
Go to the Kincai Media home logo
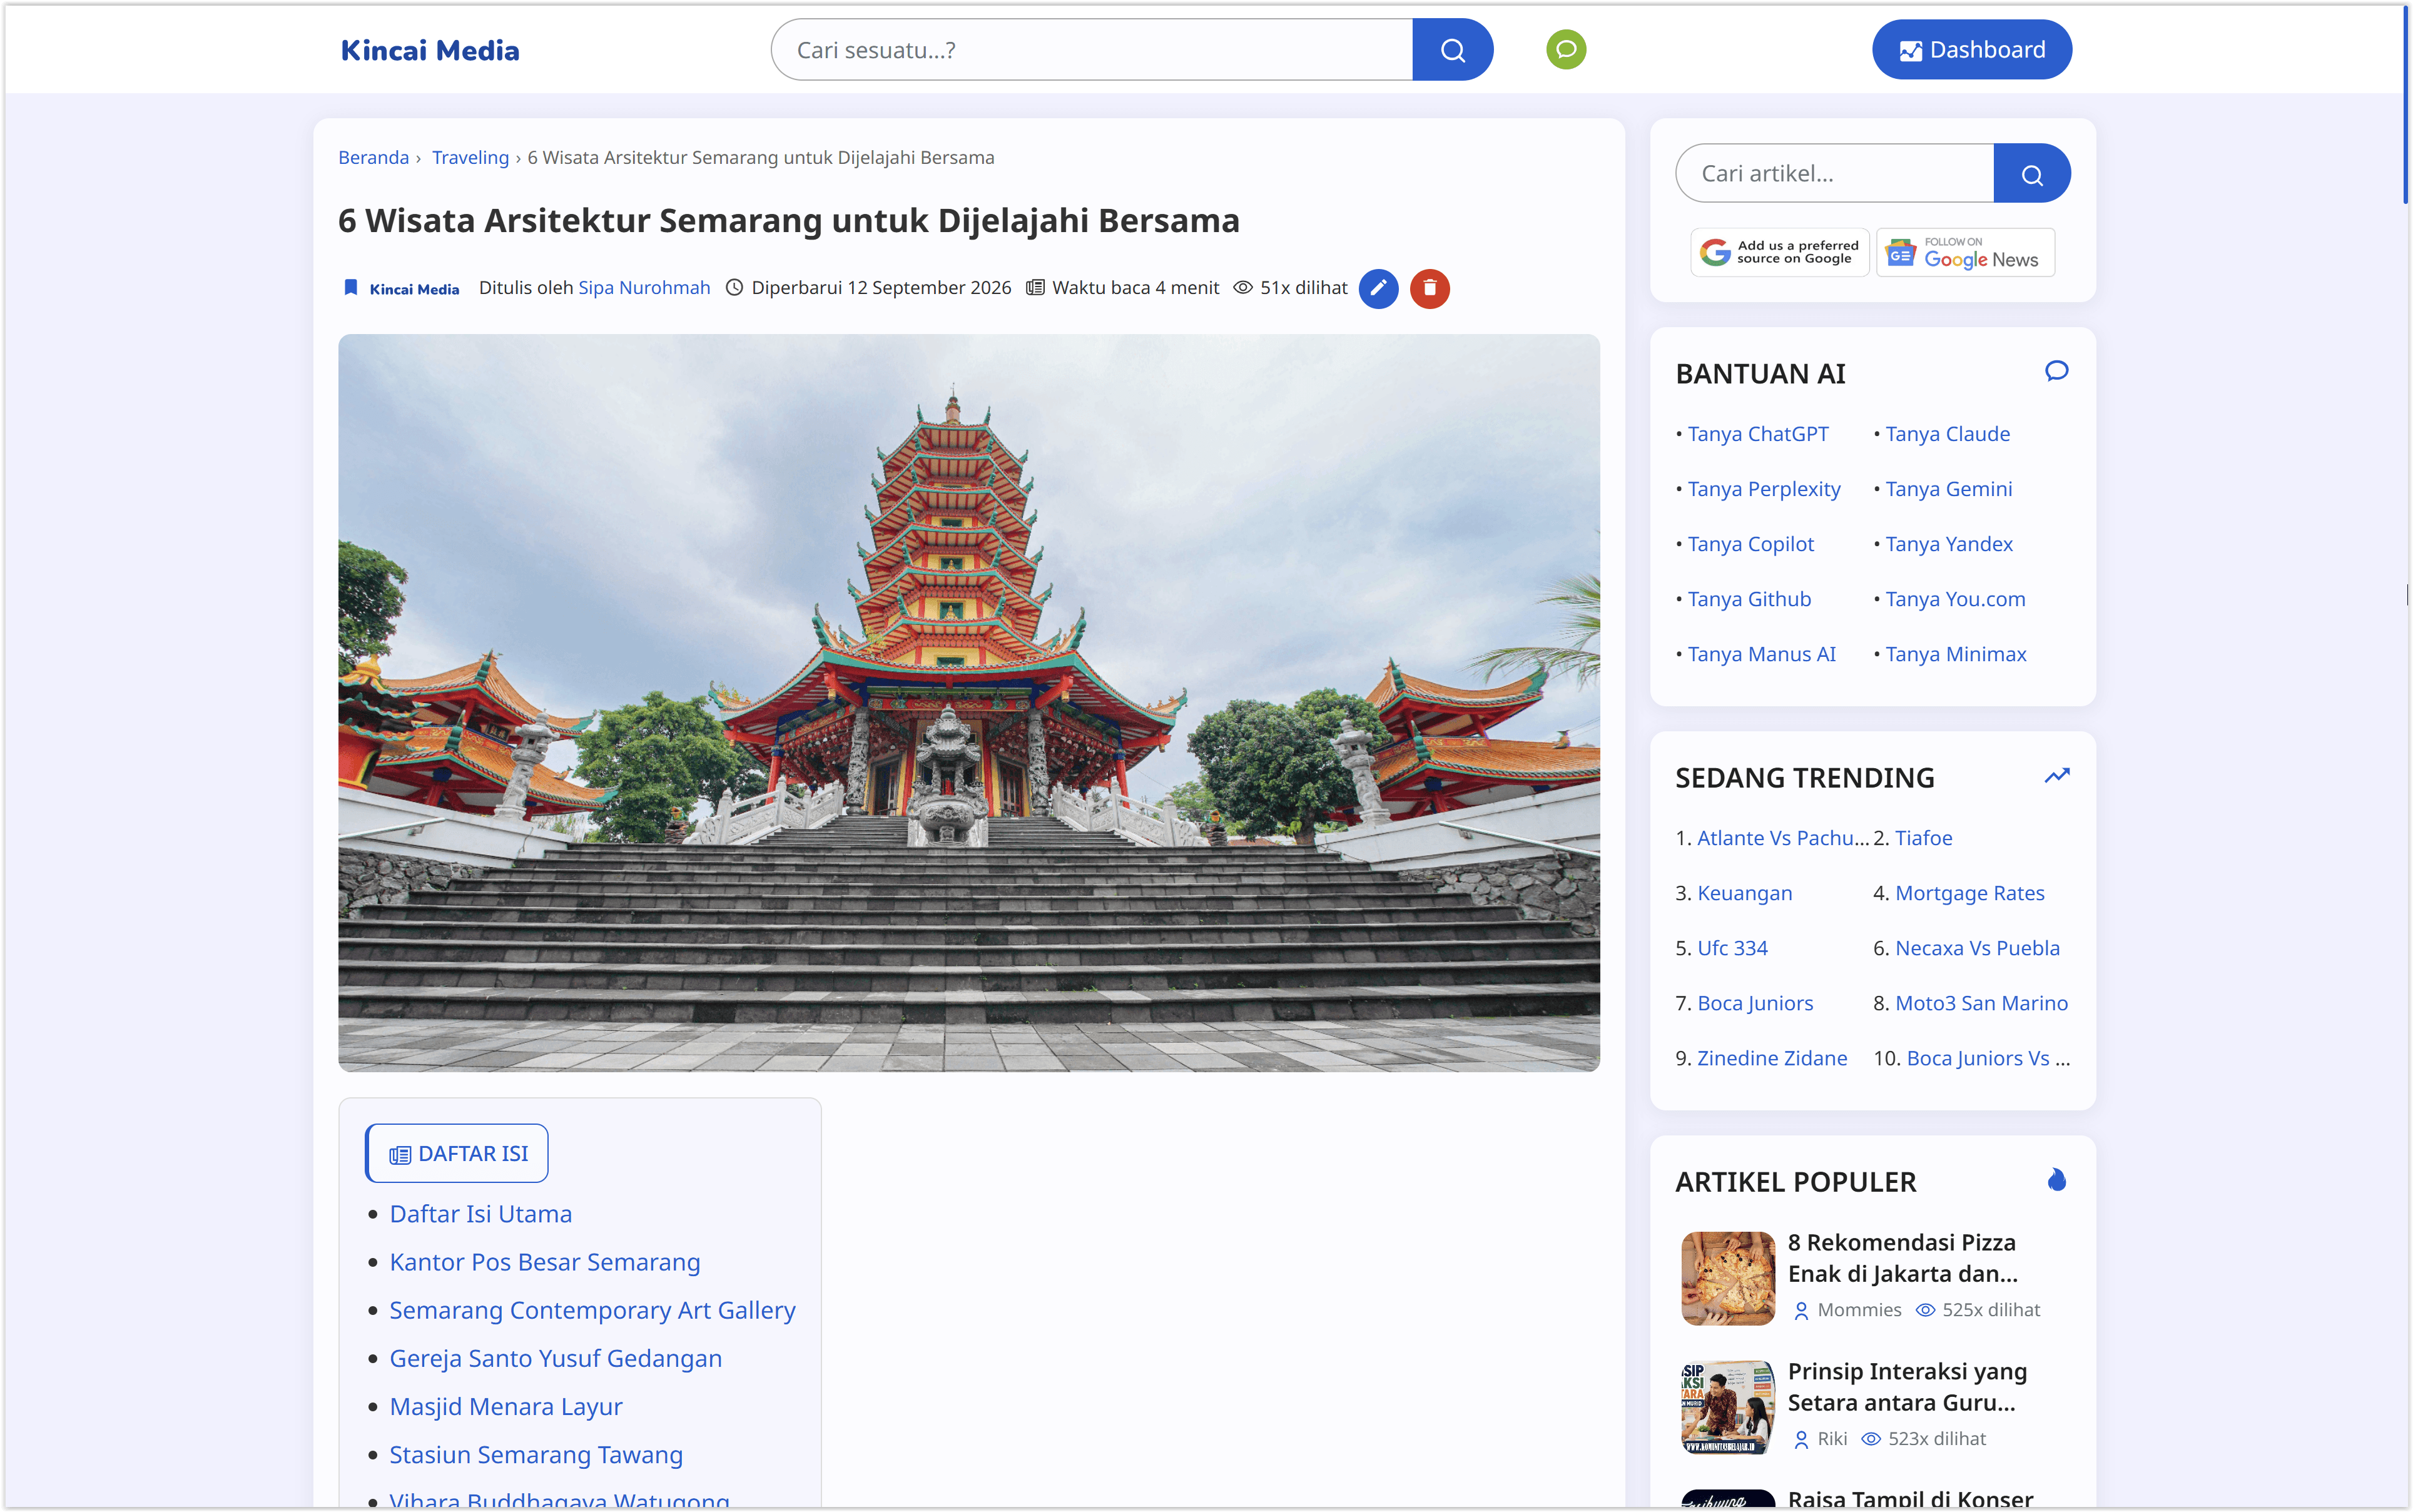pos(430,51)
